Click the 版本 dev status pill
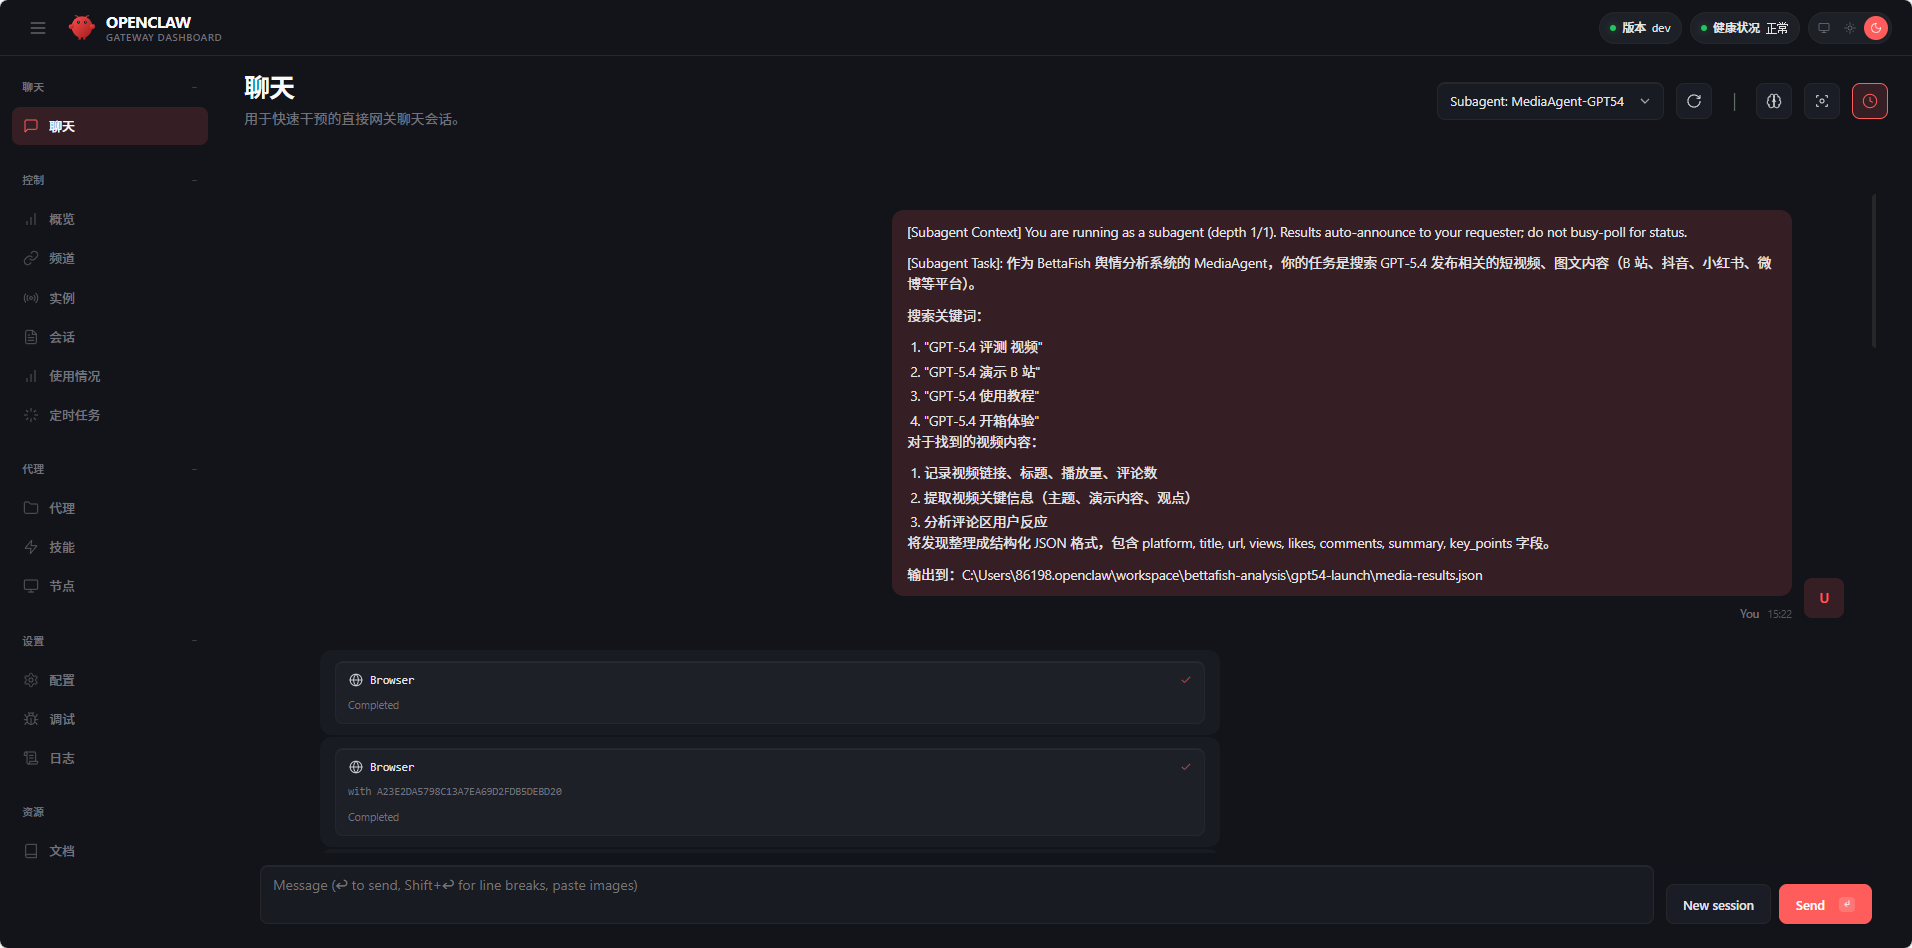Viewport: 1912px width, 948px height. click(x=1640, y=28)
